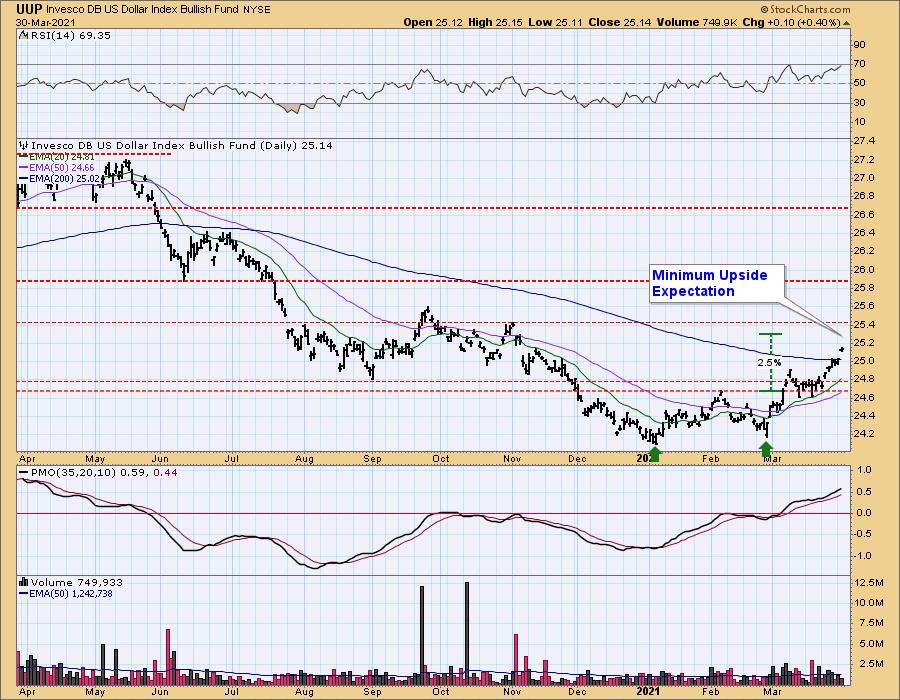
Task: Click the bar icon before Volume 749,933
Action: [24, 582]
